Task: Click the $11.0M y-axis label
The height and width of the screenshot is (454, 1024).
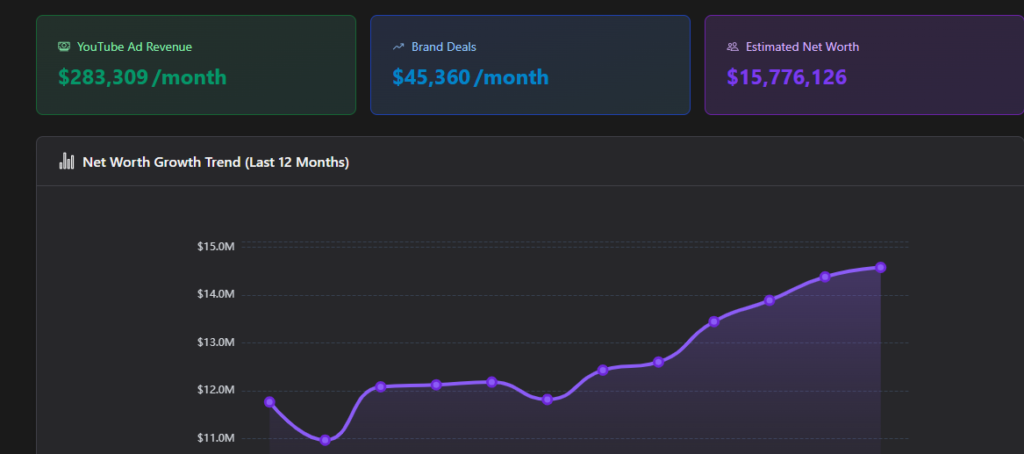Action: point(217,438)
